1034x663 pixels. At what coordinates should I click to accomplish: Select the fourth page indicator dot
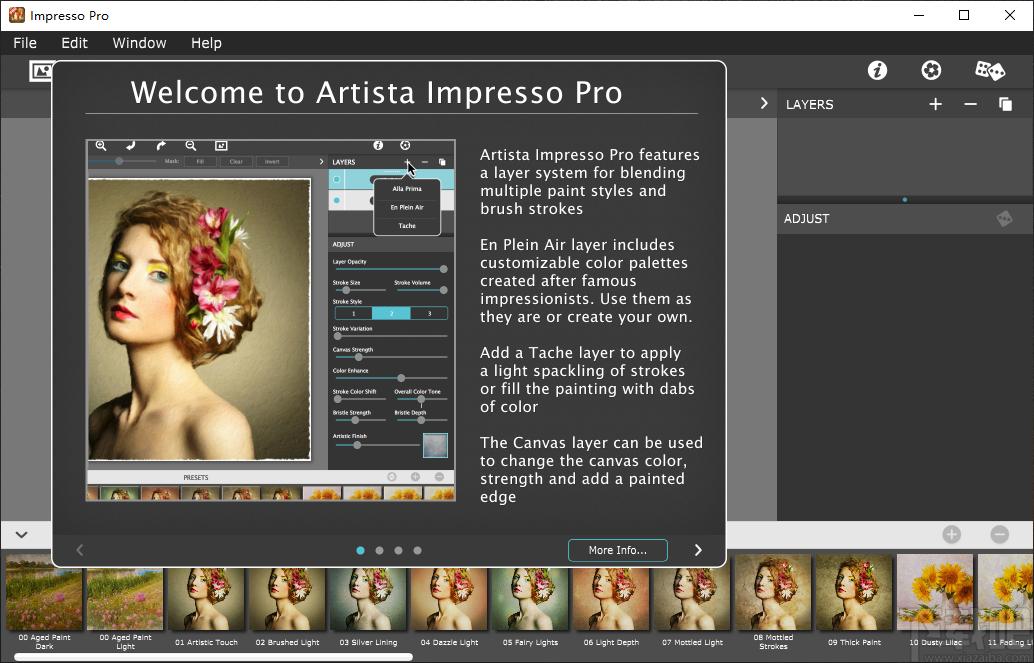pyautogui.click(x=417, y=550)
